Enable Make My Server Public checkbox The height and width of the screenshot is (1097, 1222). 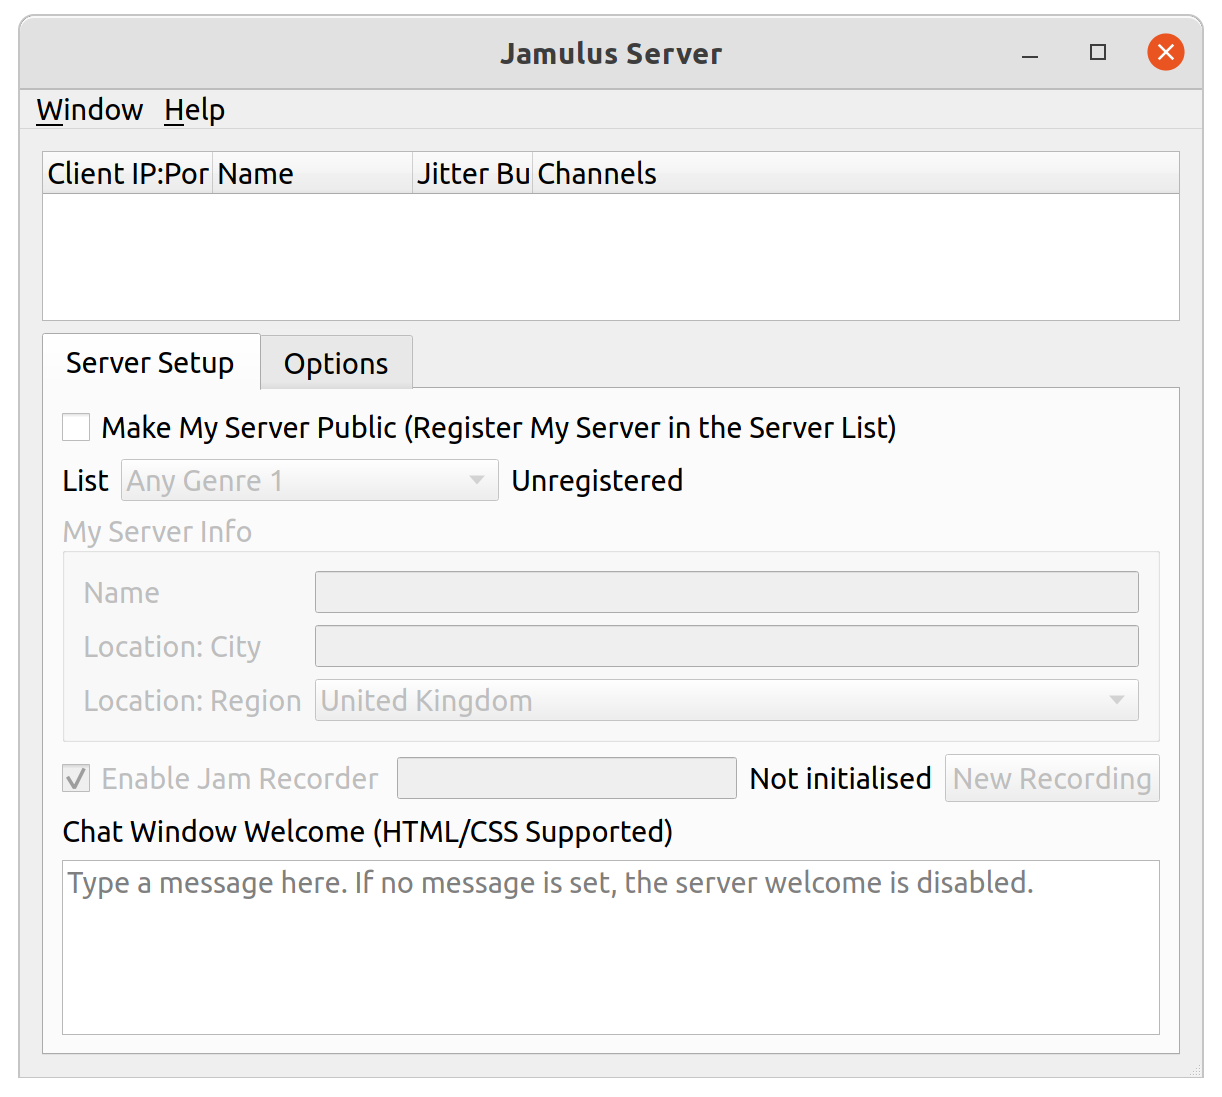click(x=76, y=428)
